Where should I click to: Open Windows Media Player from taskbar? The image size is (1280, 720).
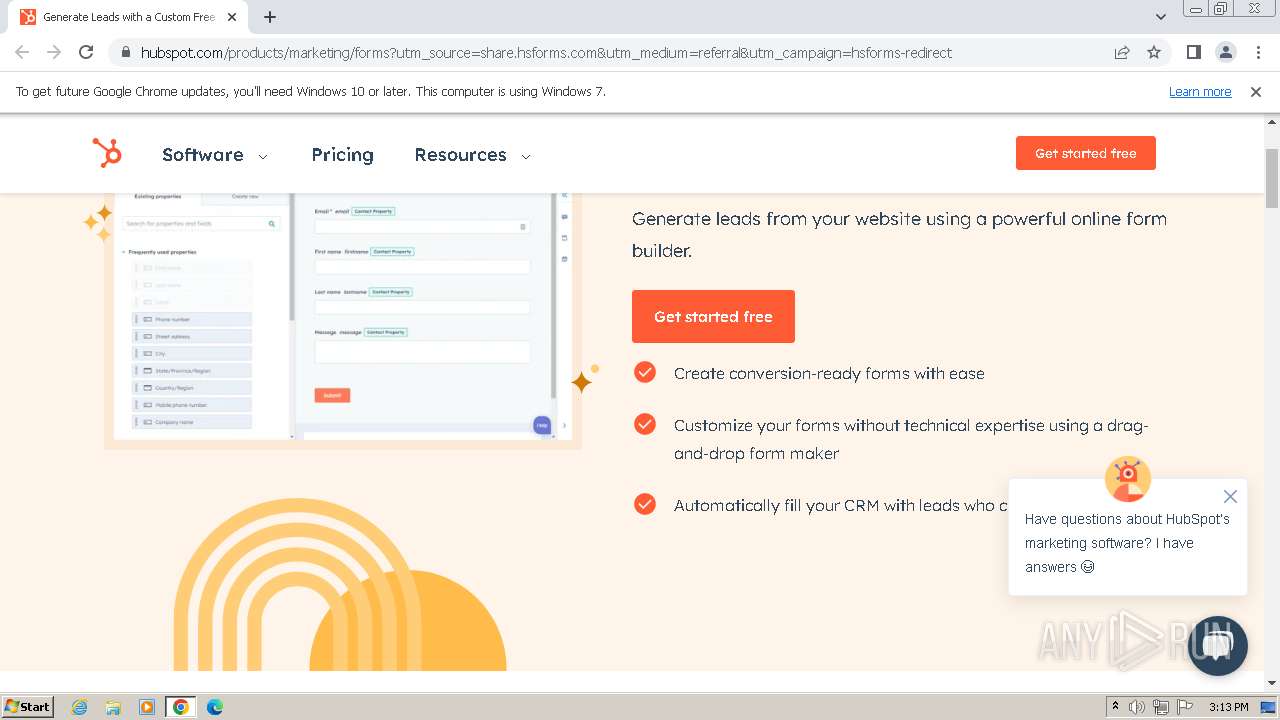coord(147,707)
